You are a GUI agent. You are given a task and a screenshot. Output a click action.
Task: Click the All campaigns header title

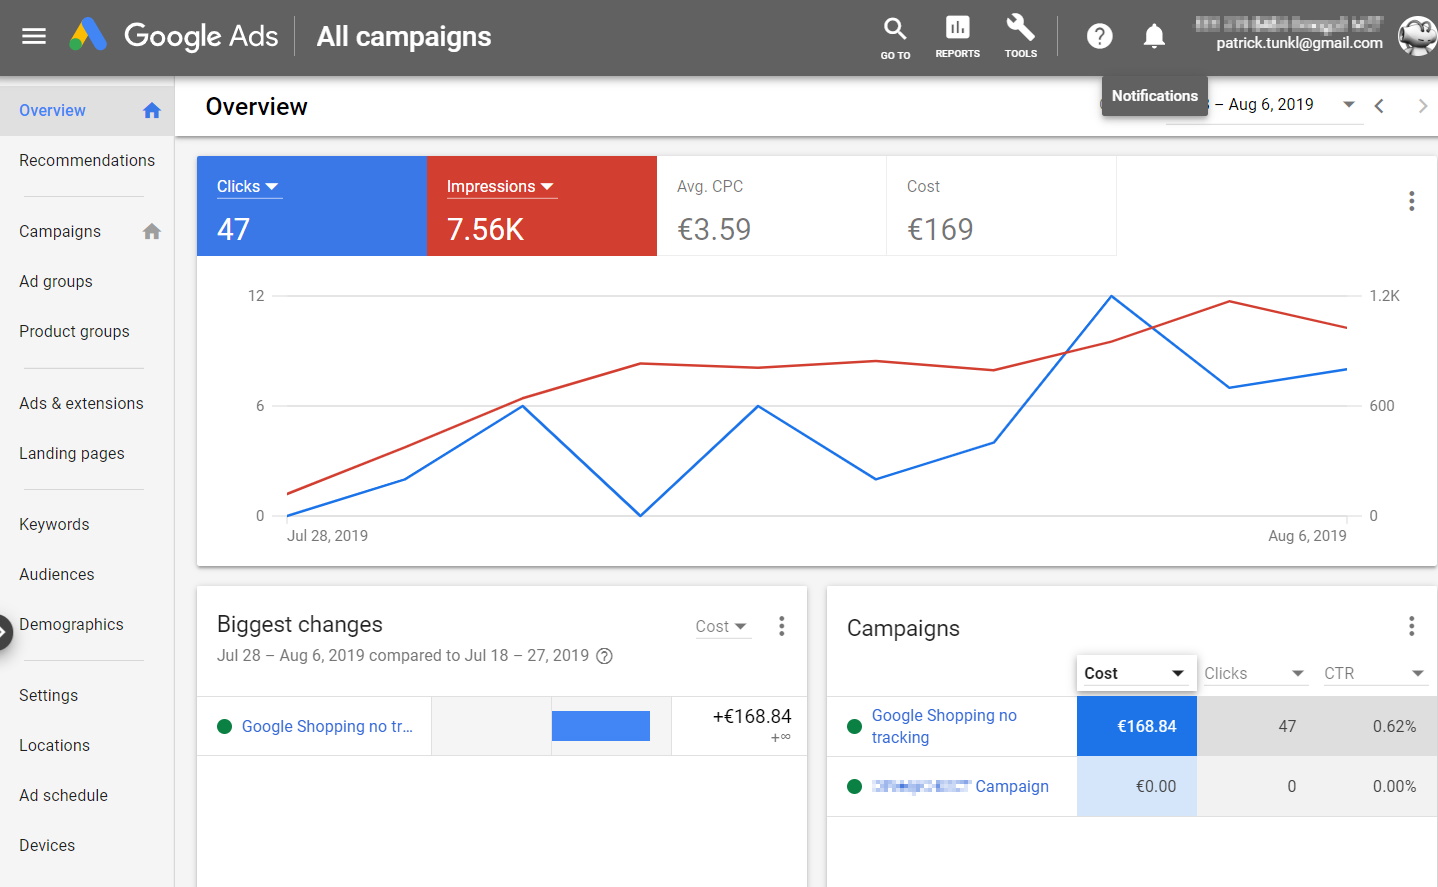(x=404, y=37)
